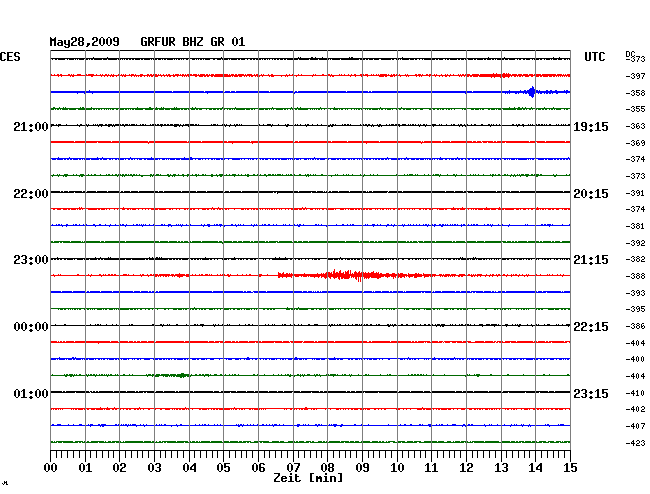Click the blue trace burst near minute 14
The height and width of the screenshot is (494, 650).
pos(532,92)
